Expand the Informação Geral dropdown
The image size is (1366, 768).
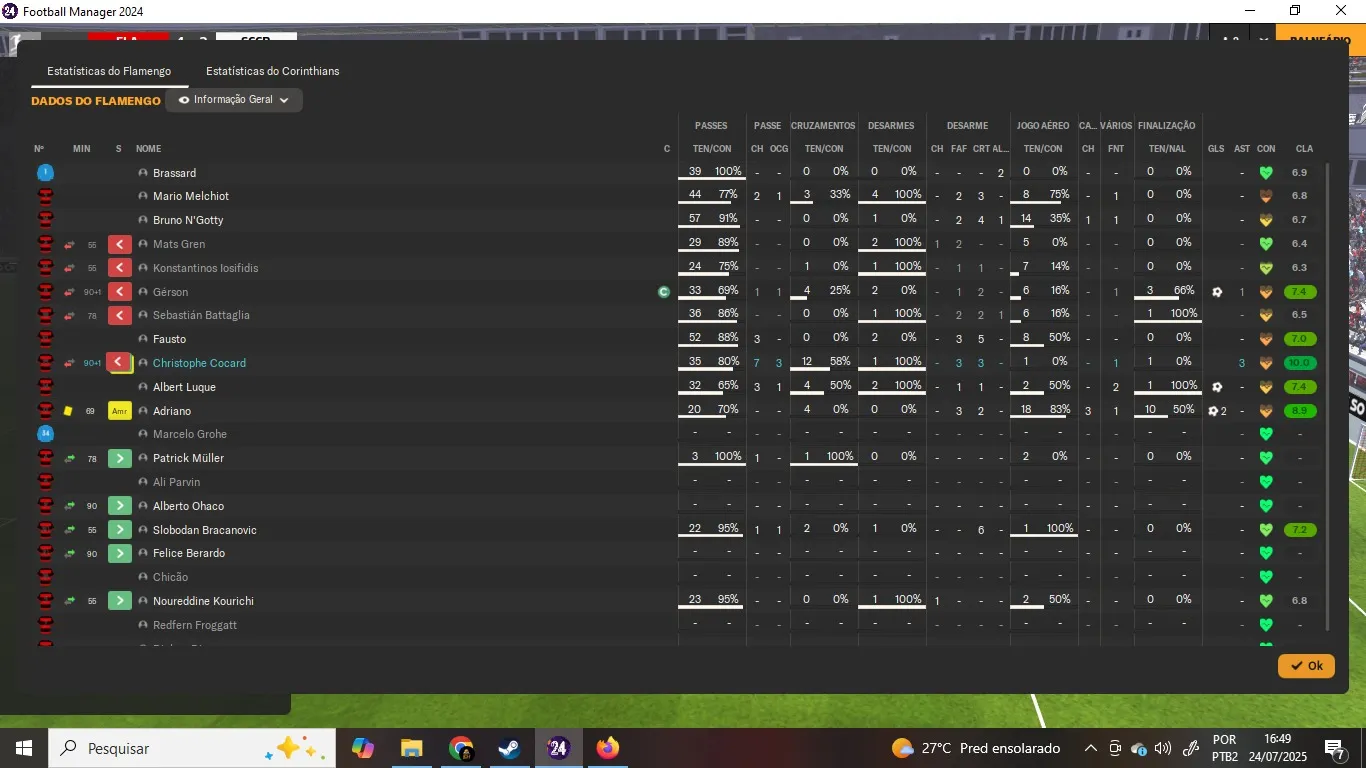tap(234, 100)
